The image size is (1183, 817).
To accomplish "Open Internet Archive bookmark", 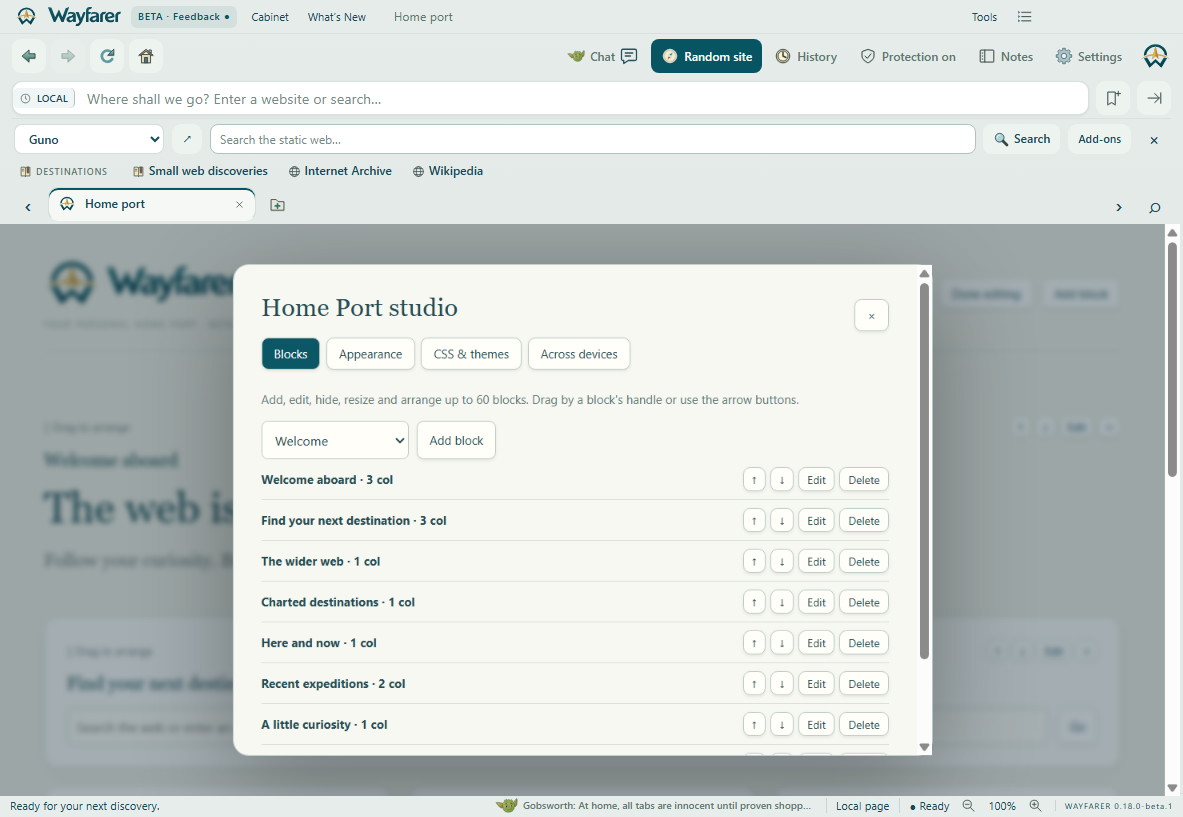I will coord(340,171).
